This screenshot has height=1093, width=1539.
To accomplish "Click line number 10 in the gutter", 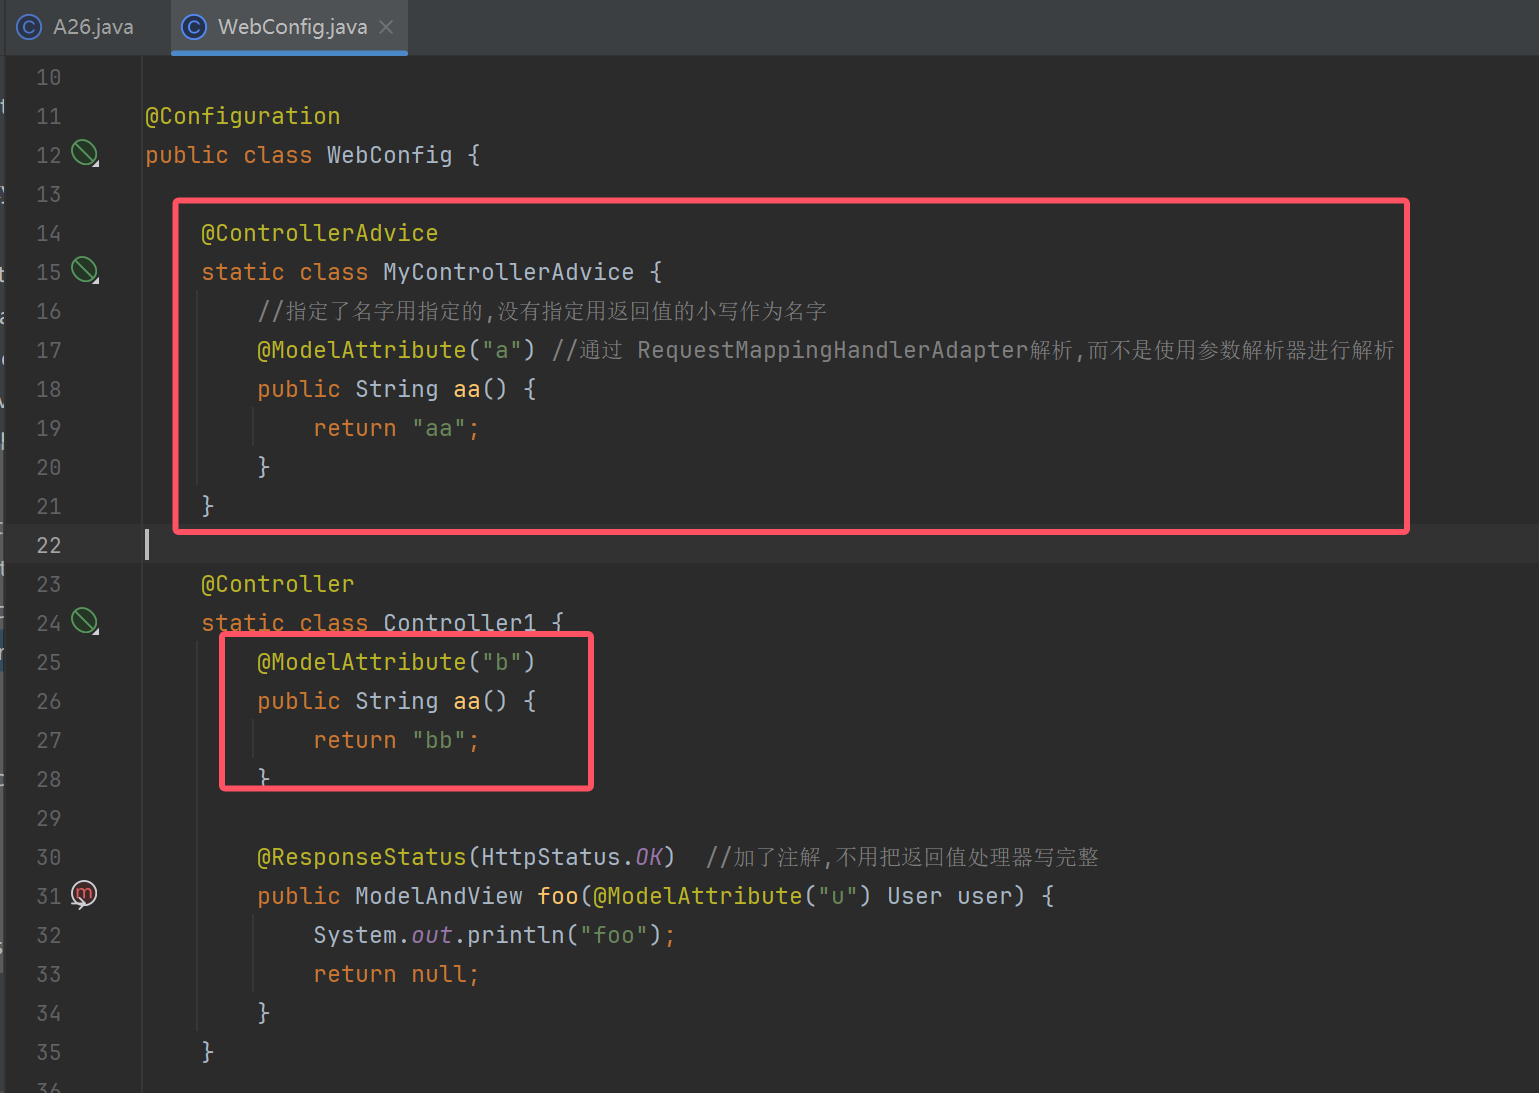I will pyautogui.click(x=49, y=77).
